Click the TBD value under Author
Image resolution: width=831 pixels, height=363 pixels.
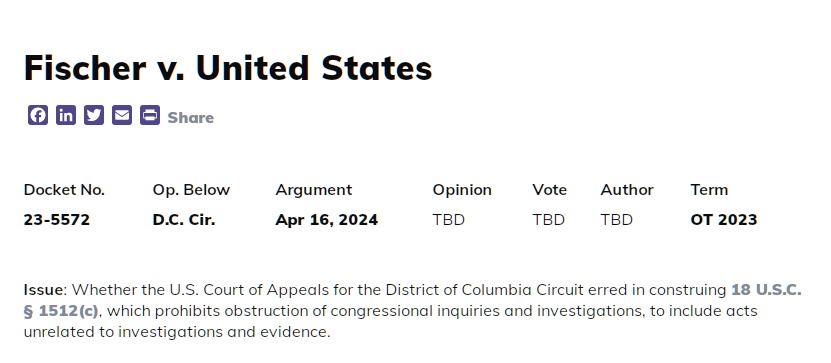616,219
